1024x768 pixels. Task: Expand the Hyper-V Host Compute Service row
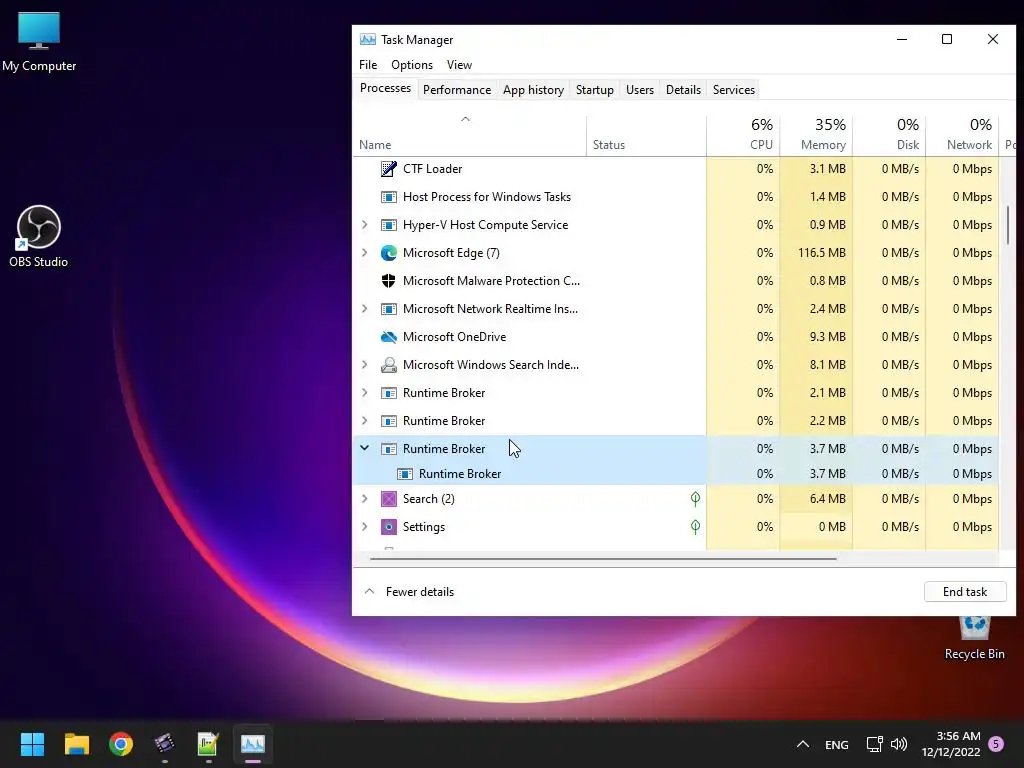tap(365, 225)
